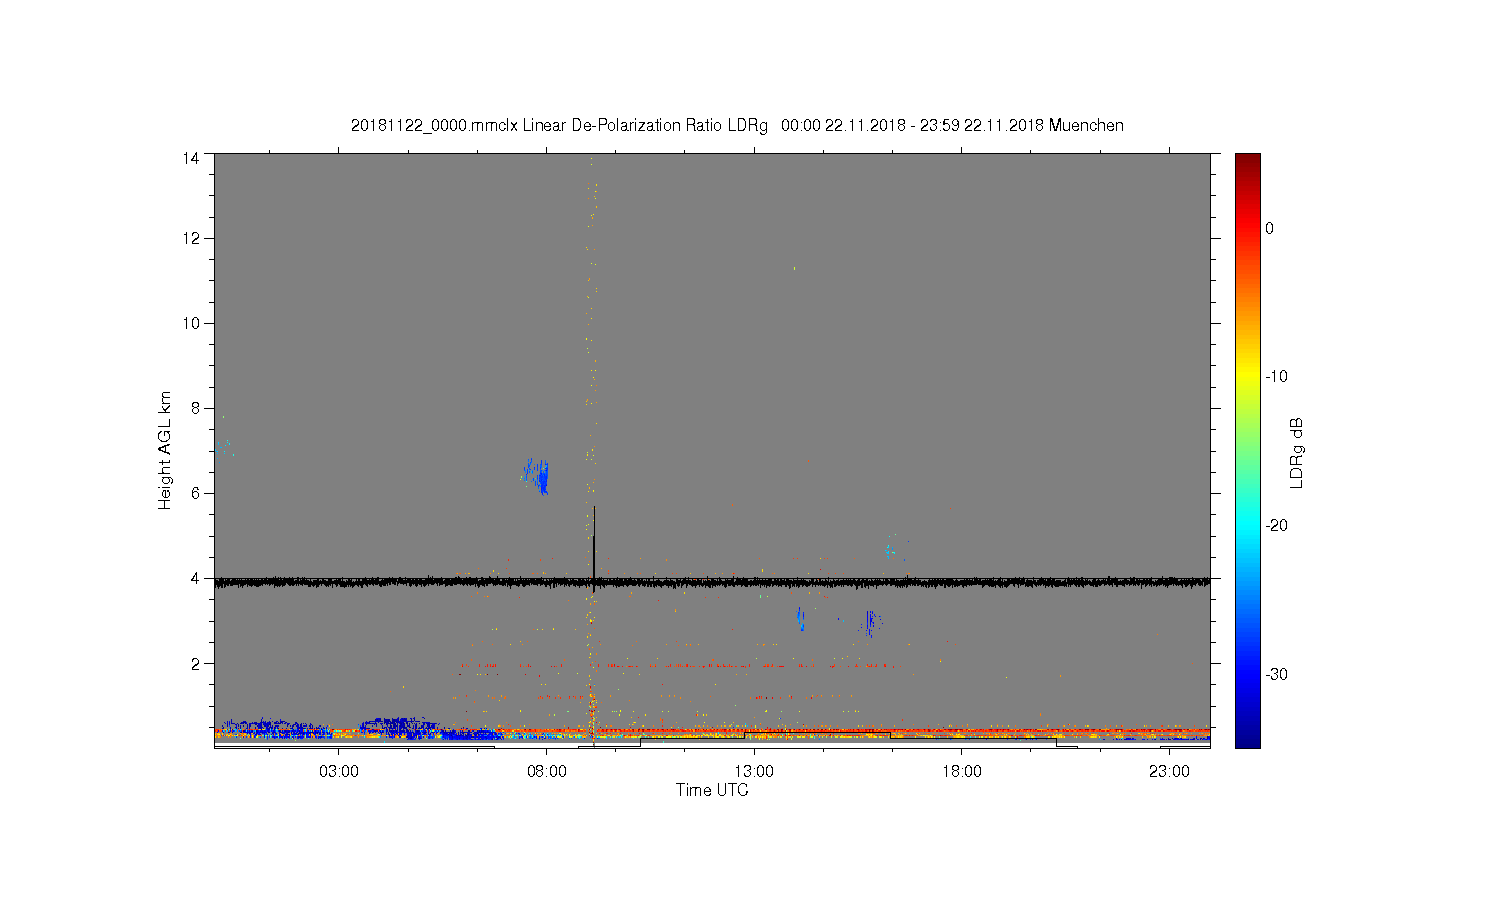Click the 'Height AGL km' y-axis label

[165, 450]
